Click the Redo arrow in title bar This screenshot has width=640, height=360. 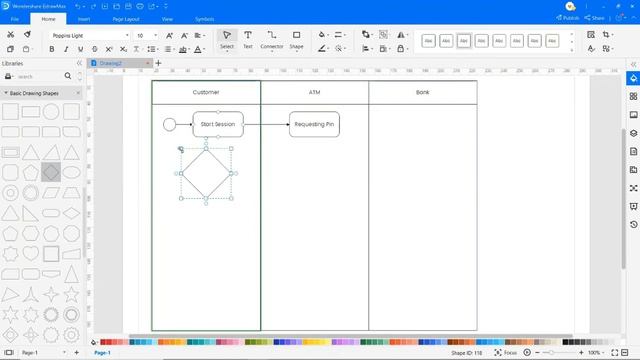(93, 7)
